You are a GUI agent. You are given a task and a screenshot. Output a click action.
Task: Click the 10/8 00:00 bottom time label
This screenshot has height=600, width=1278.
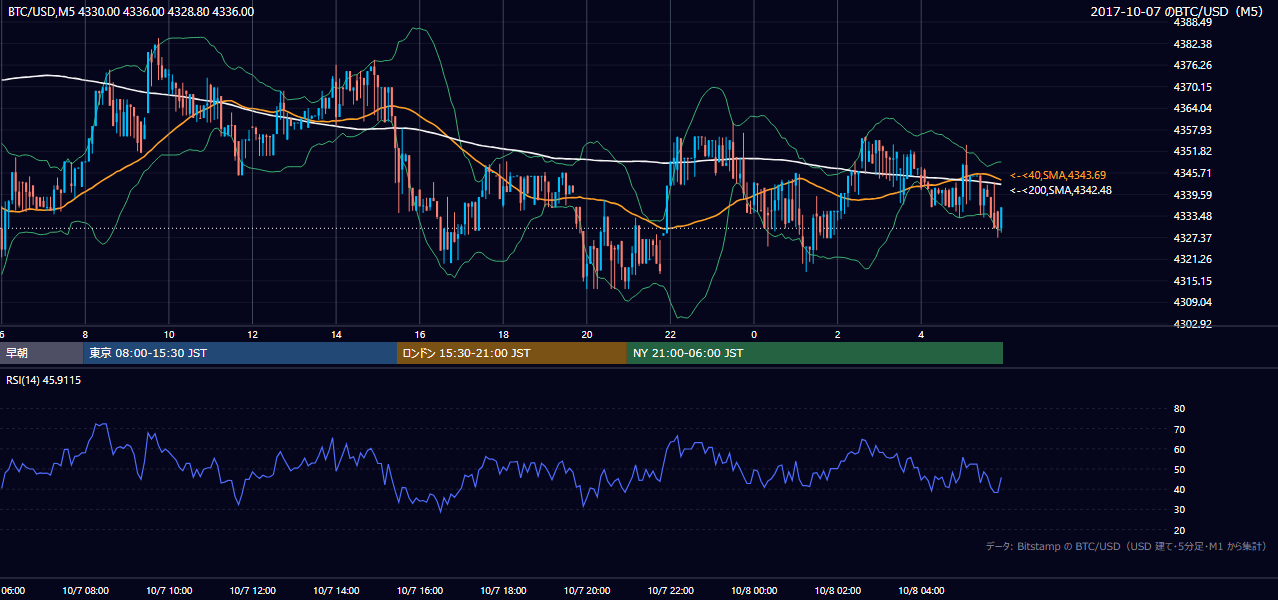pos(754,591)
